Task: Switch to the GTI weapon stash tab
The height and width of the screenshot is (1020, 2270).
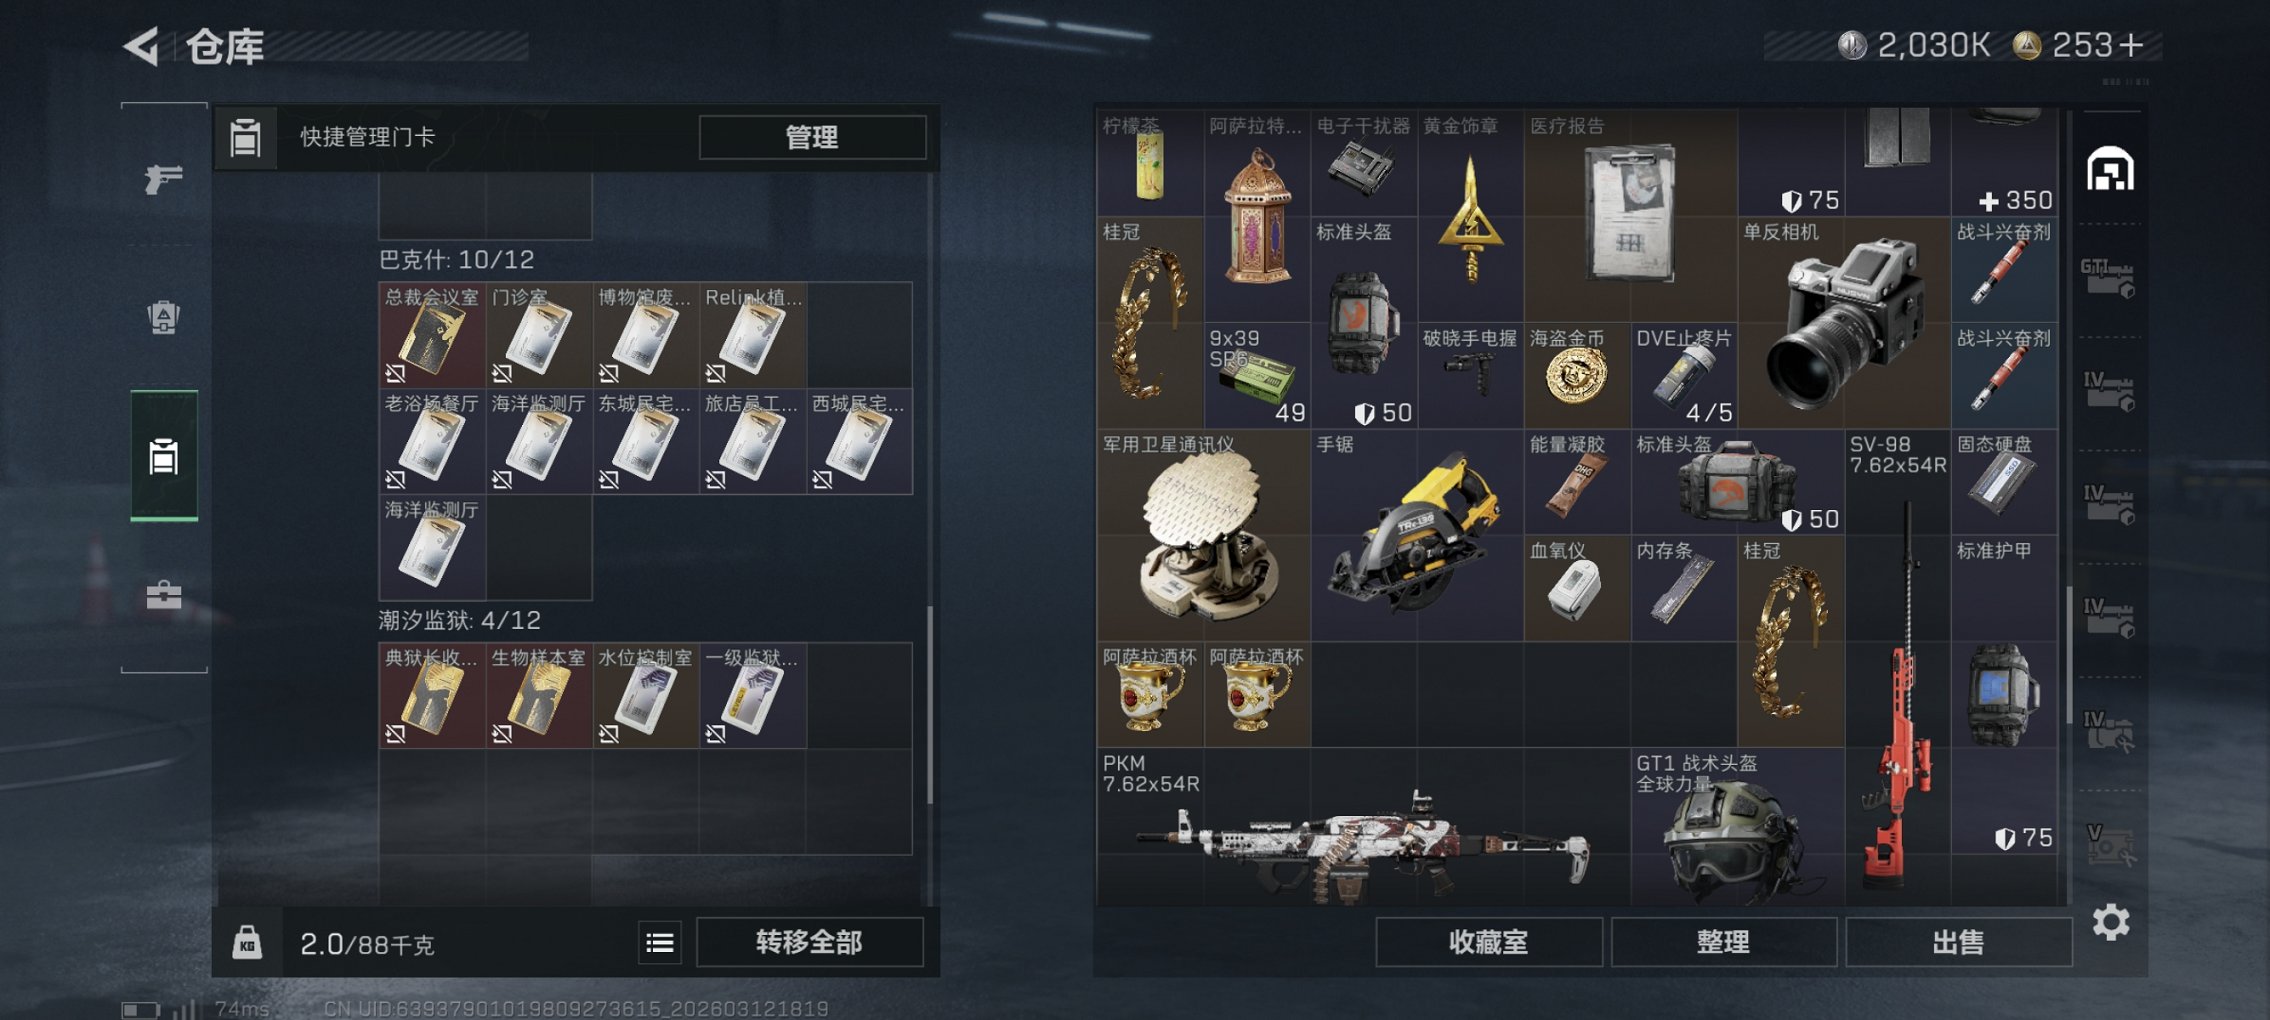Action: click(x=2108, y=278)
